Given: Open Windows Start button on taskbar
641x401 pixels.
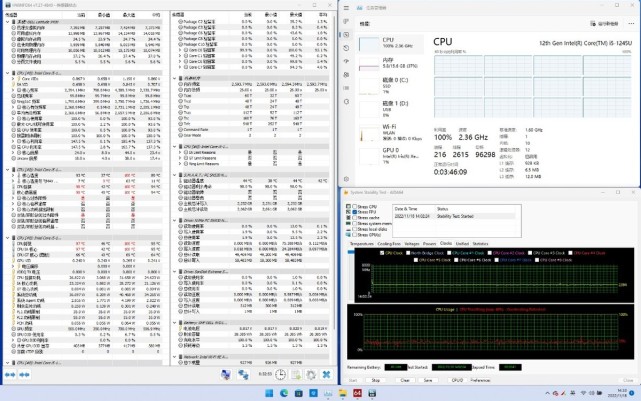Looking at the screenshot, I should pyautogui.click(x=269, y=393).
